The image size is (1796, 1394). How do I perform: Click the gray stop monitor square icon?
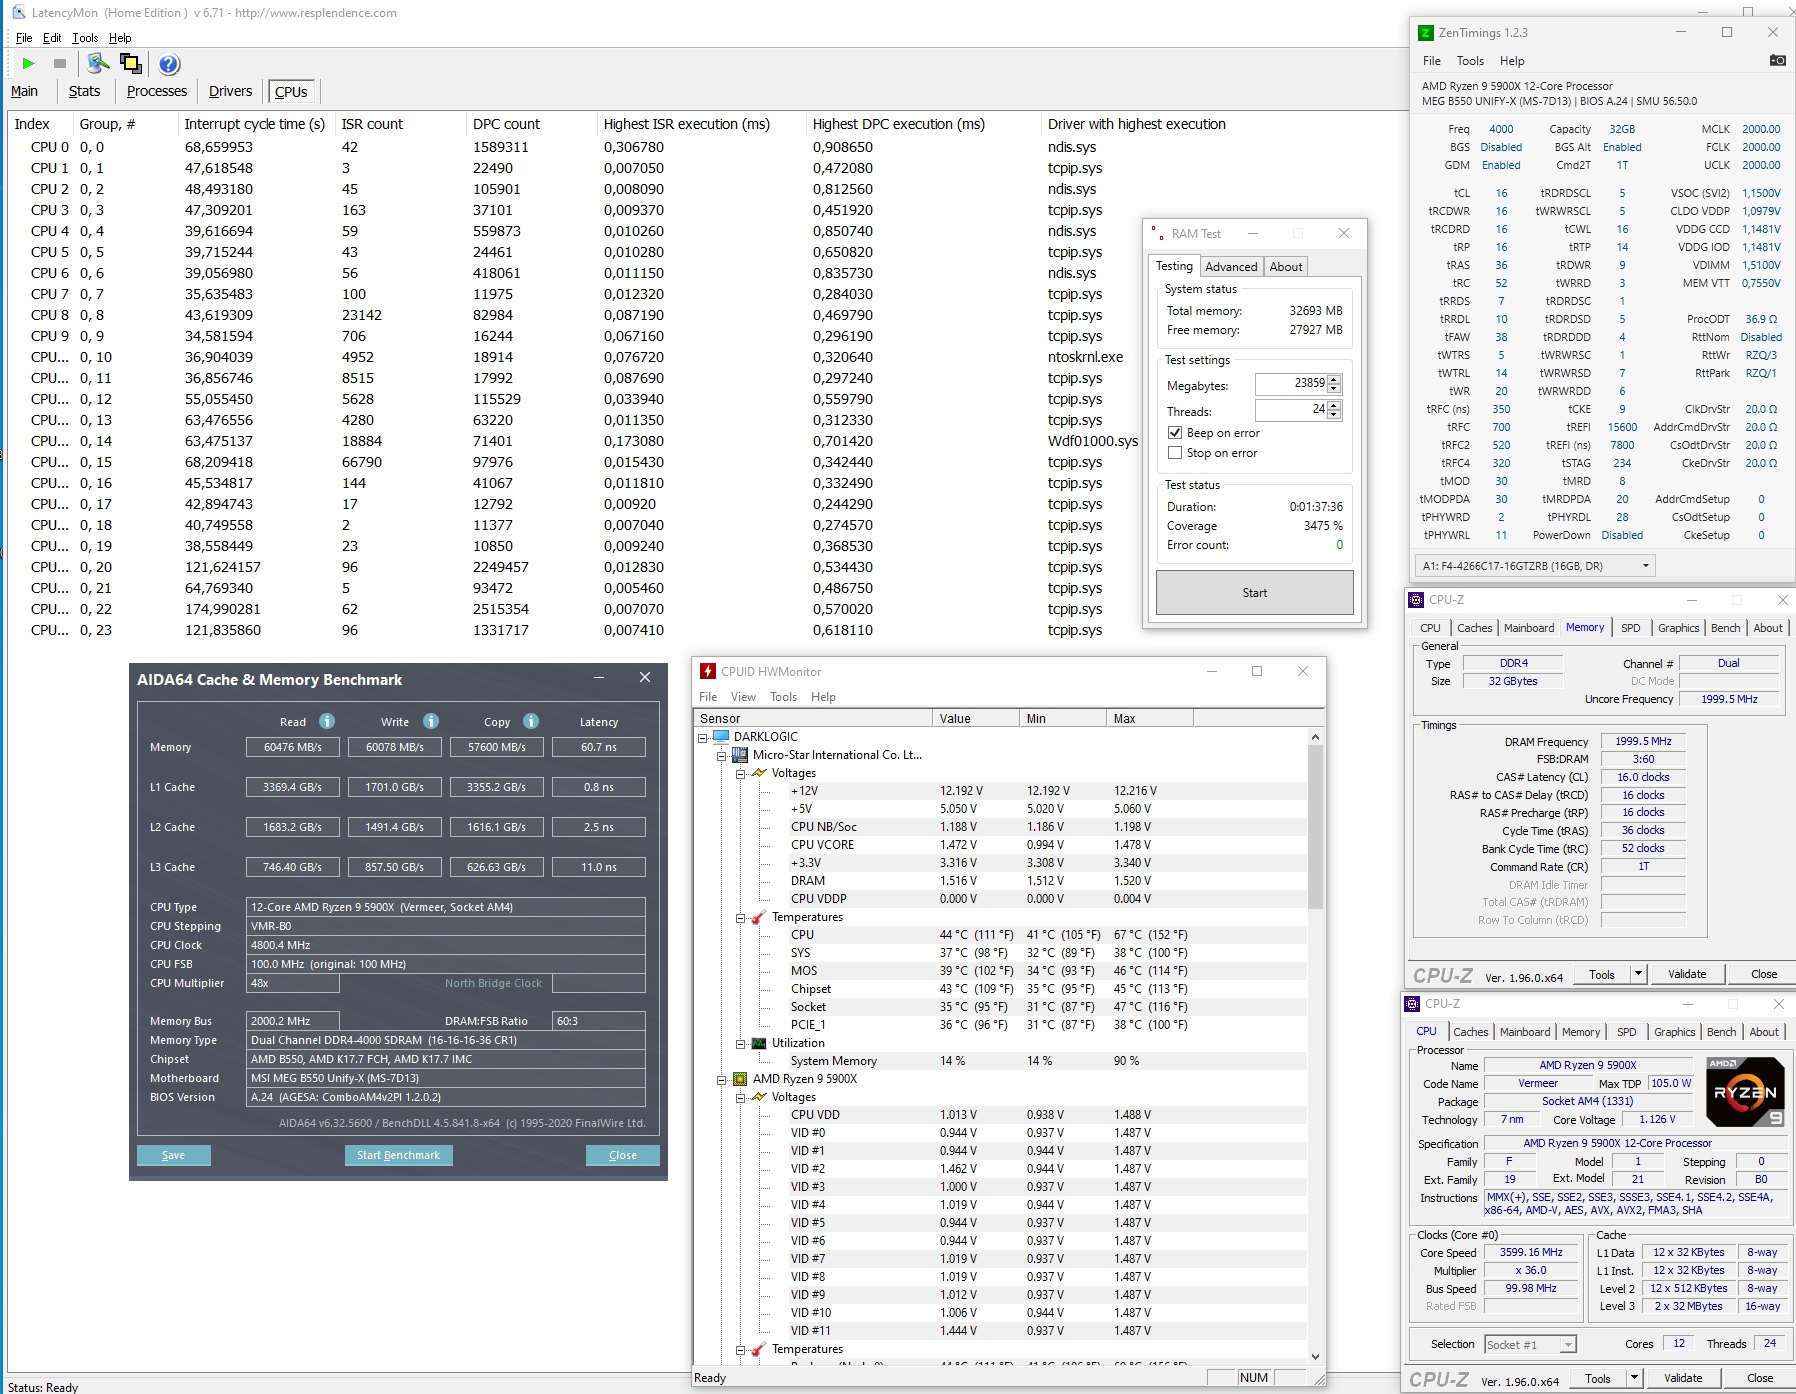coord(60,64)
